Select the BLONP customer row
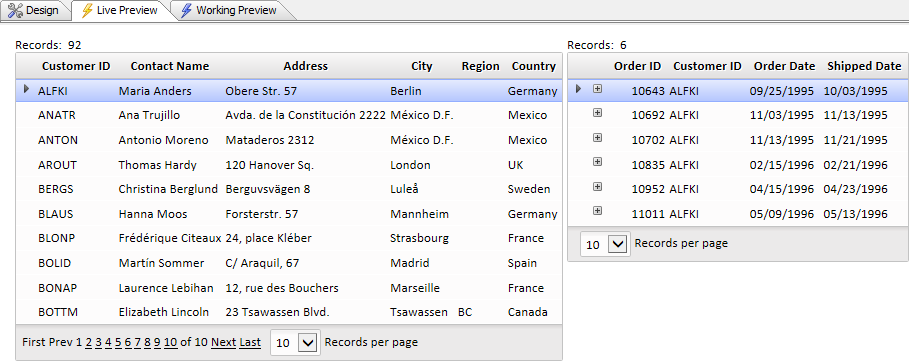 pyautogui.click(x=289, y=238)
